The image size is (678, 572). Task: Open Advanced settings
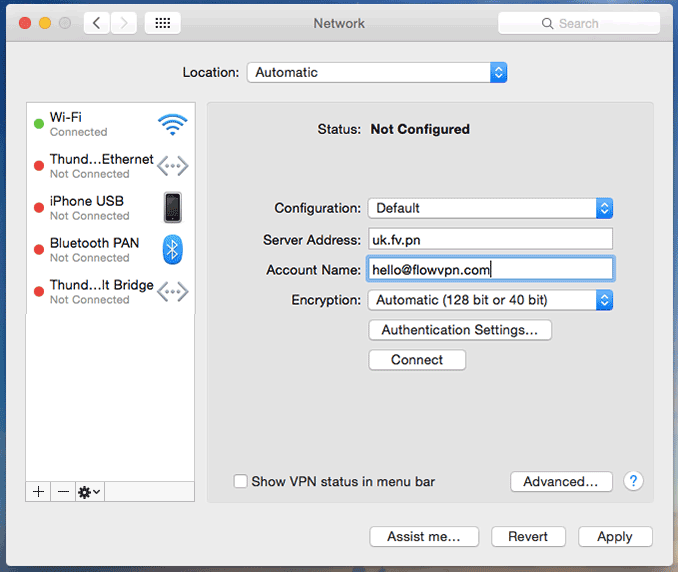pyautogui.click(x=561, y=482)
